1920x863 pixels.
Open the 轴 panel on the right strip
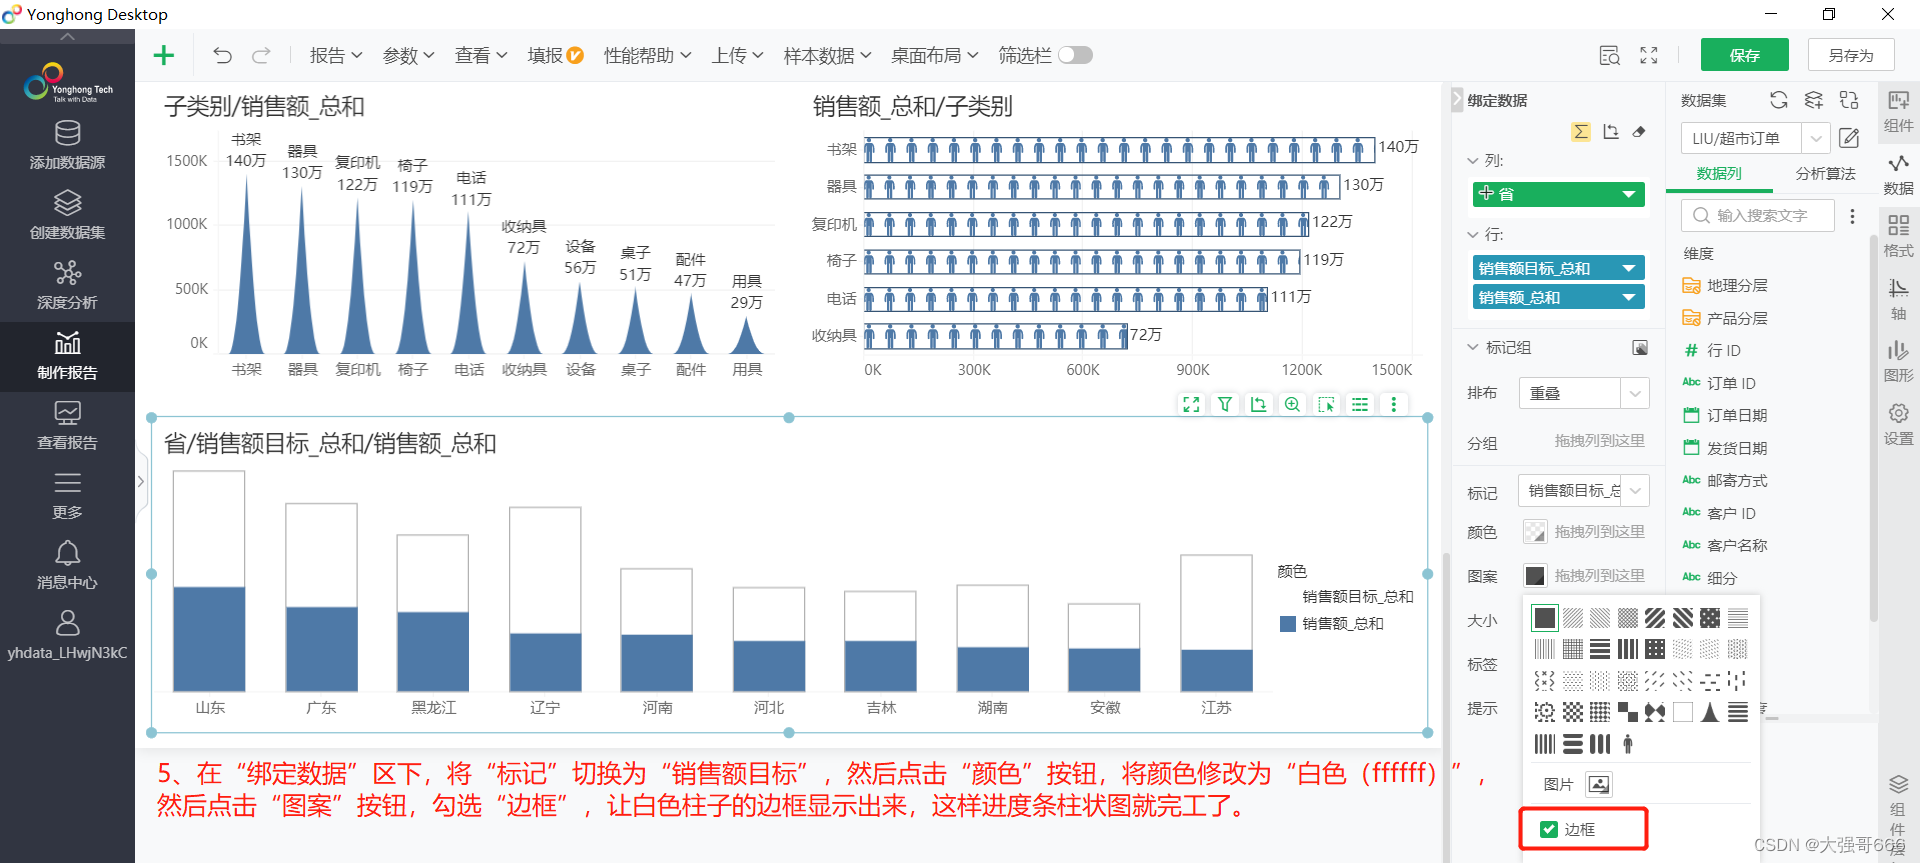tap(1898, 299)
